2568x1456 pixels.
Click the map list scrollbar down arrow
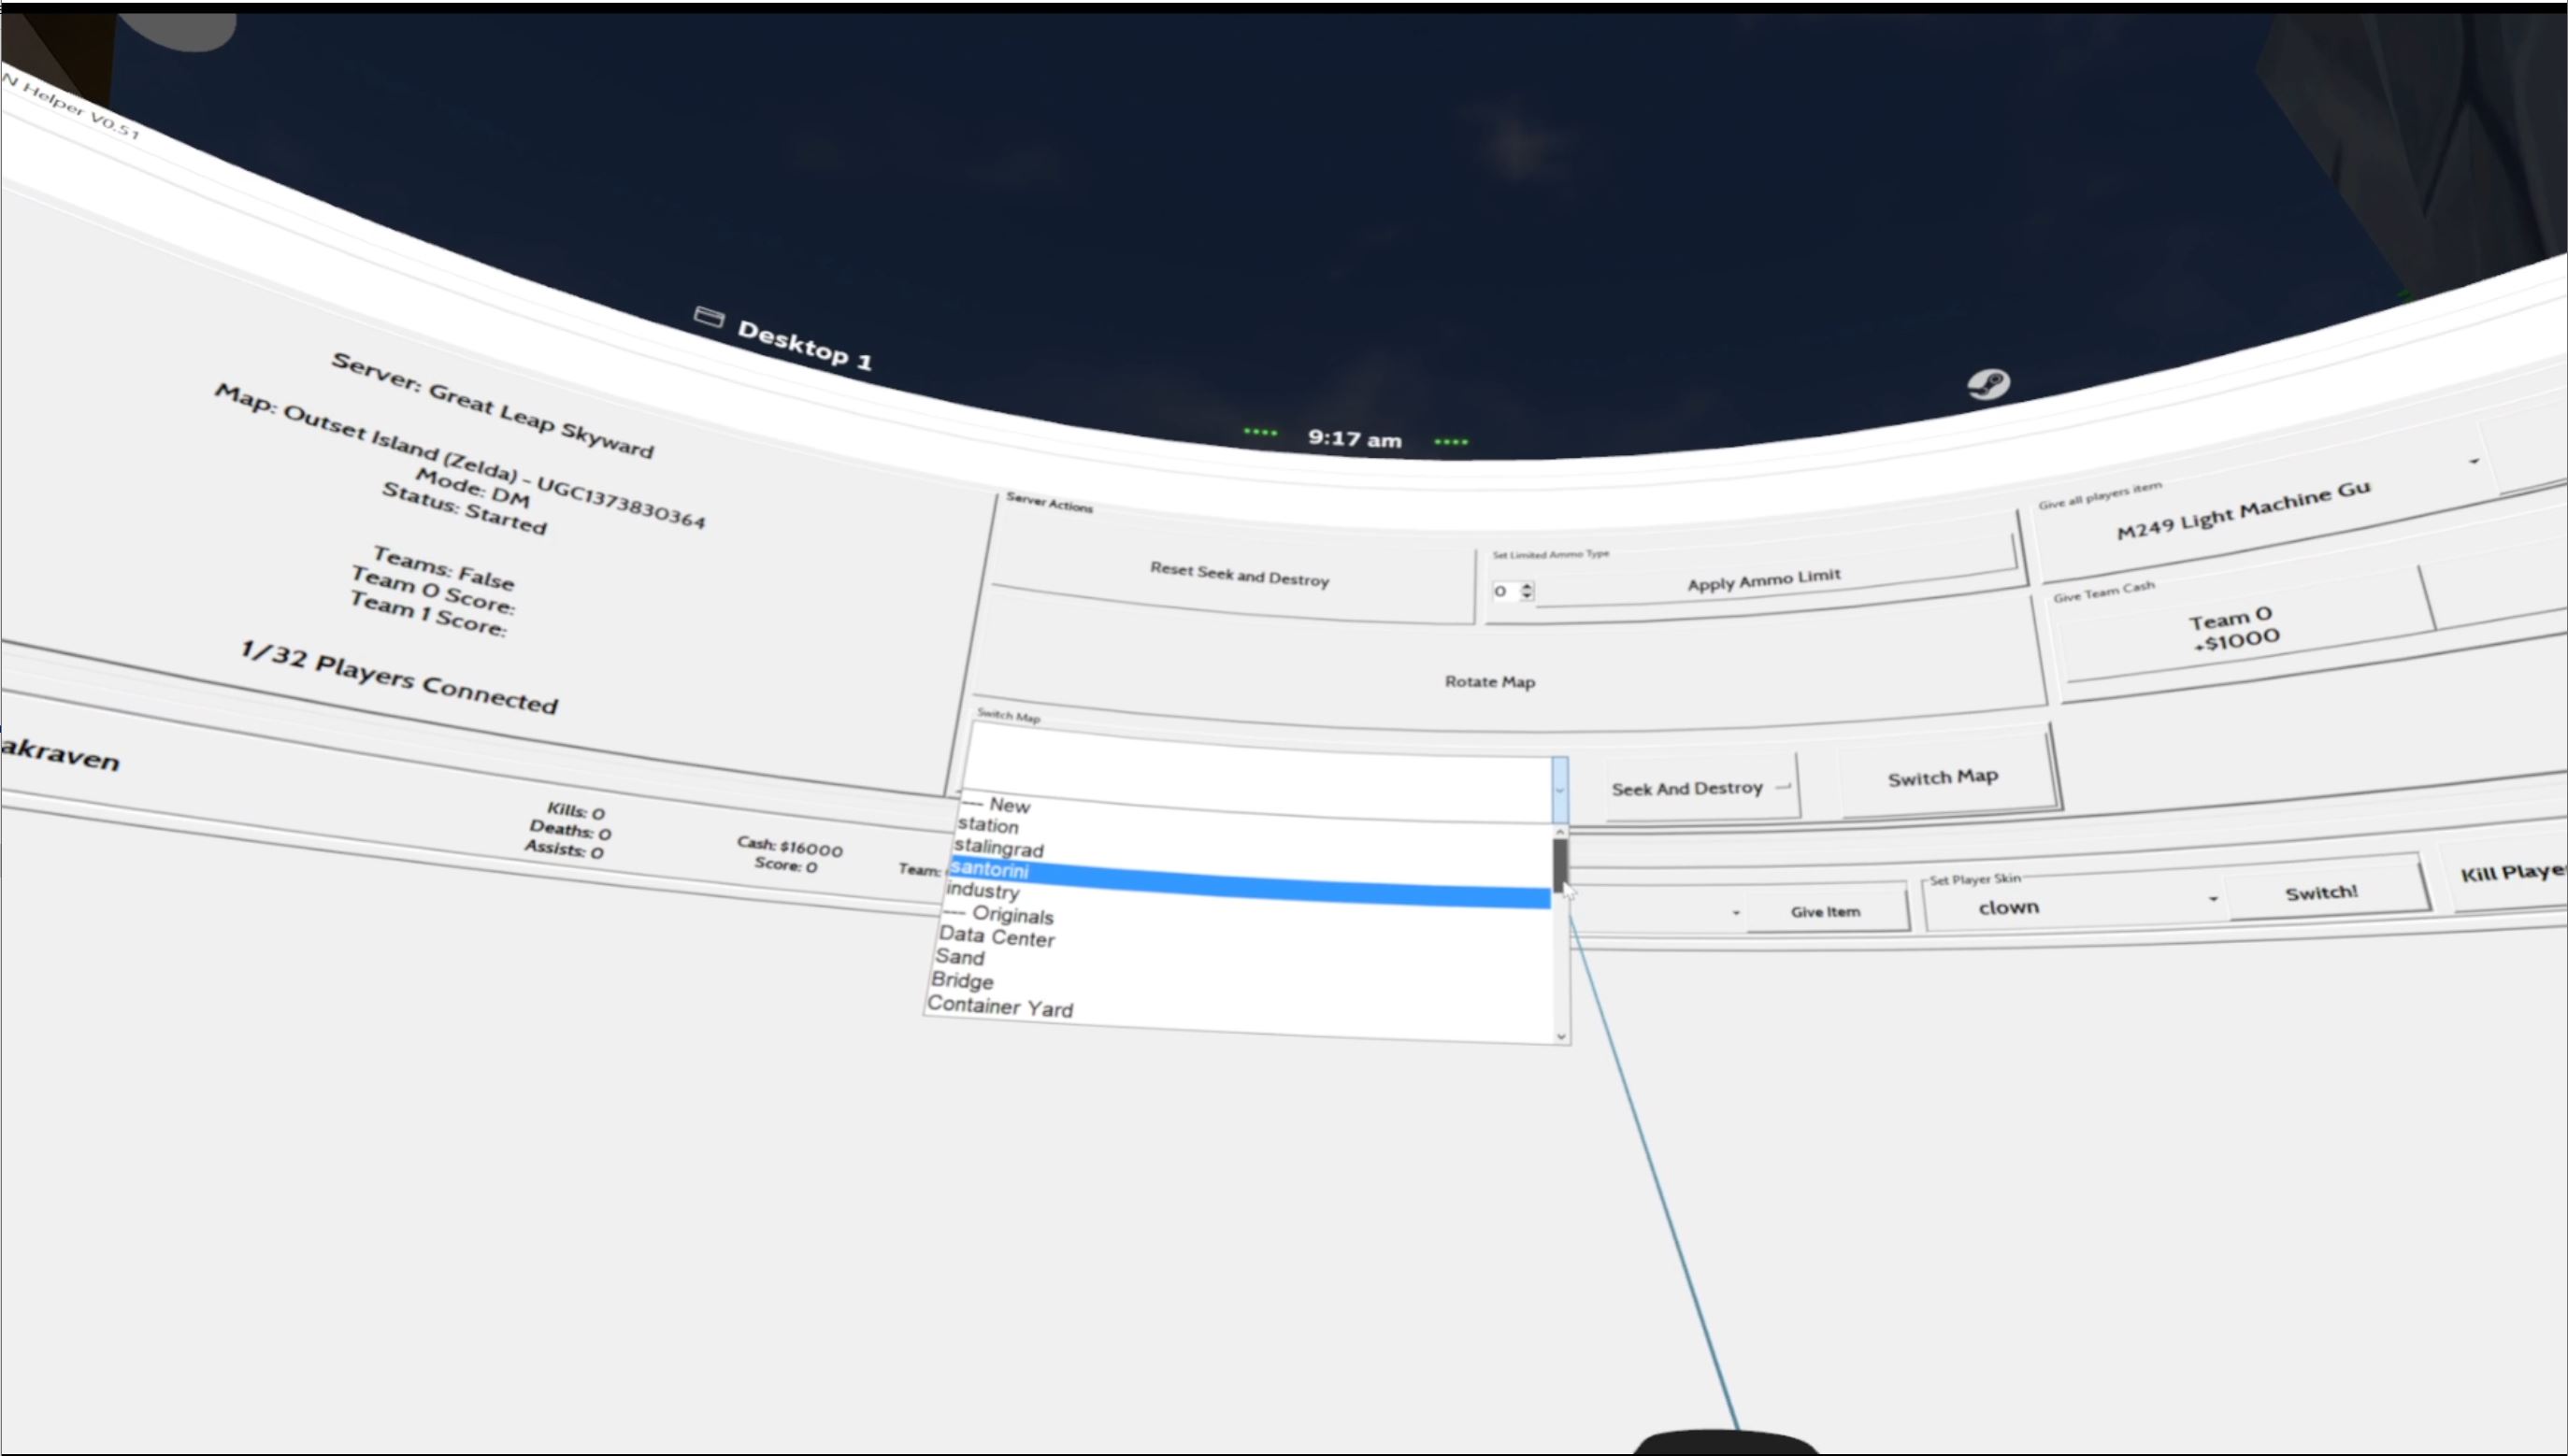coord(1561,1036)
